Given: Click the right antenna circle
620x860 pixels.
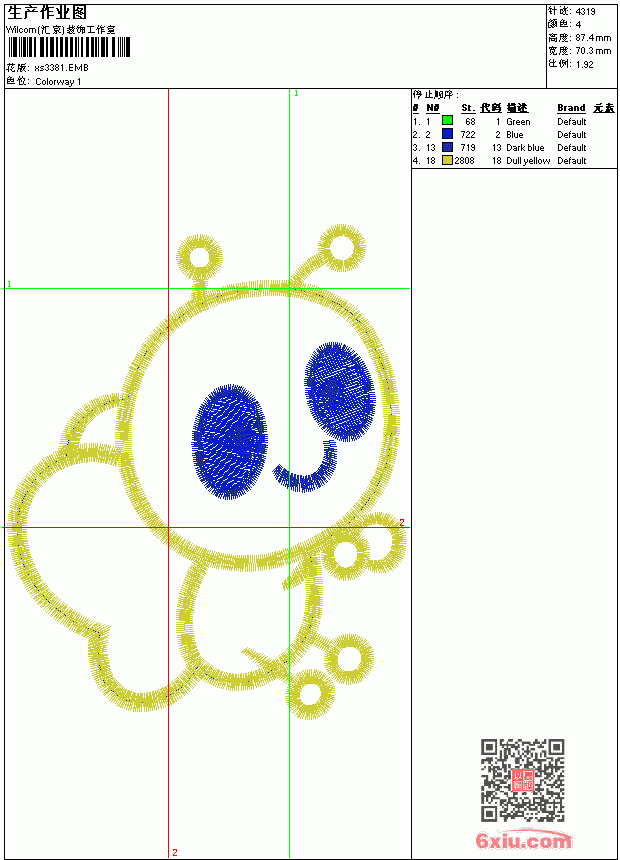Looking at the screenshot, I should pos(342,247).
